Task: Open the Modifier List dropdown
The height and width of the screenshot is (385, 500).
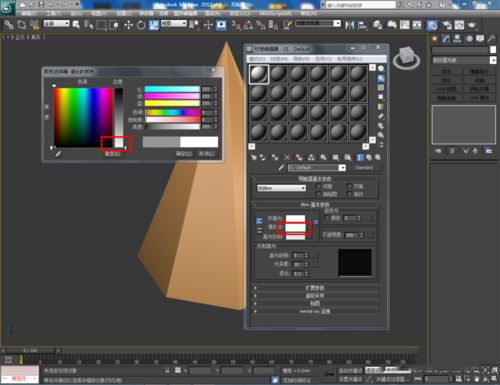Action: [x=464, y=60]
